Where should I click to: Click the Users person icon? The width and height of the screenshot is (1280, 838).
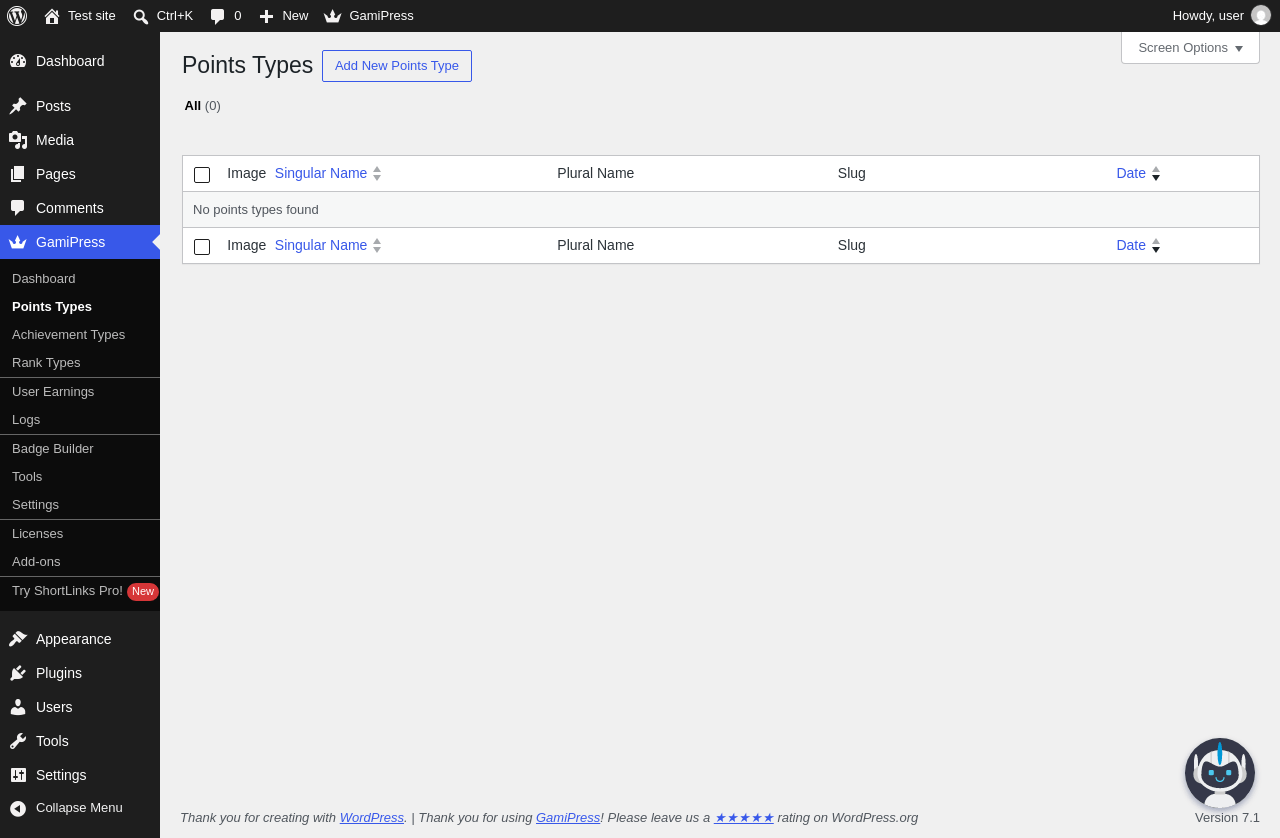(18, 707)
